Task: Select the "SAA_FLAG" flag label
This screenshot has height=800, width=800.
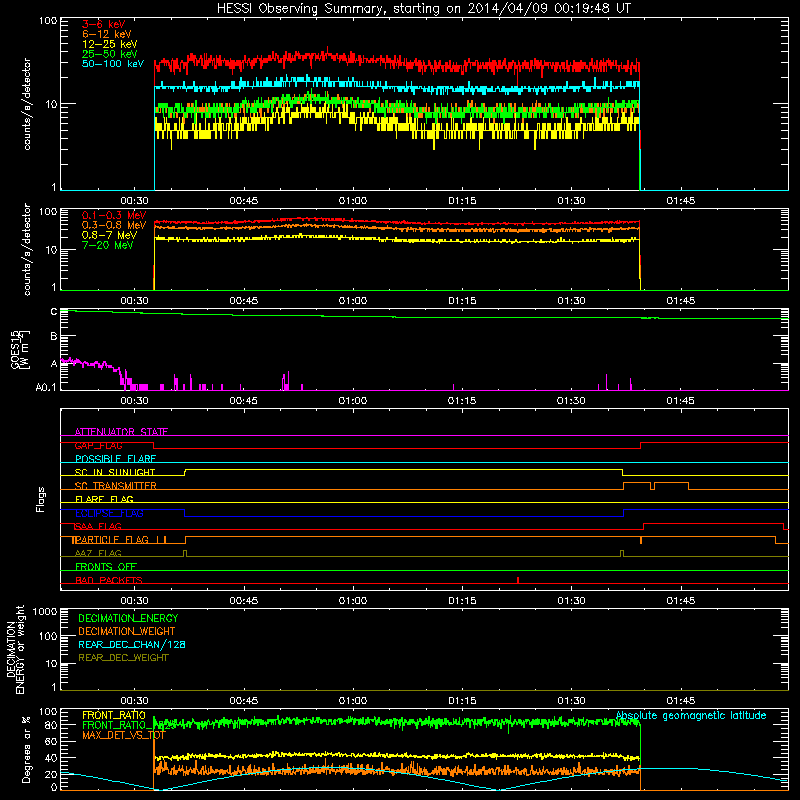Action: click(98, 526)
